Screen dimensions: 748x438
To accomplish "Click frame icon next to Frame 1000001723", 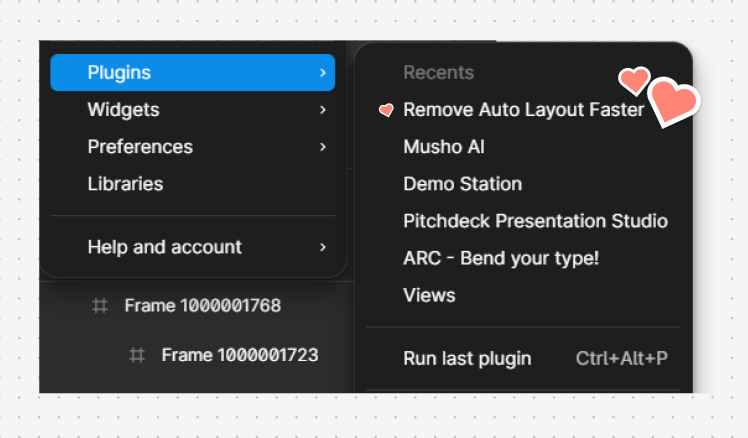I will pos(137,355).
